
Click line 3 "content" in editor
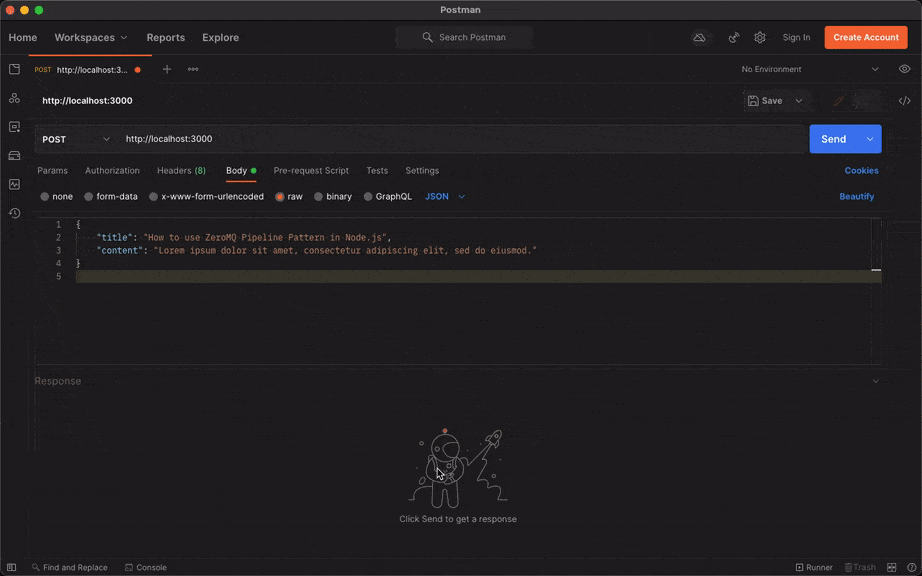coord(121,250)
